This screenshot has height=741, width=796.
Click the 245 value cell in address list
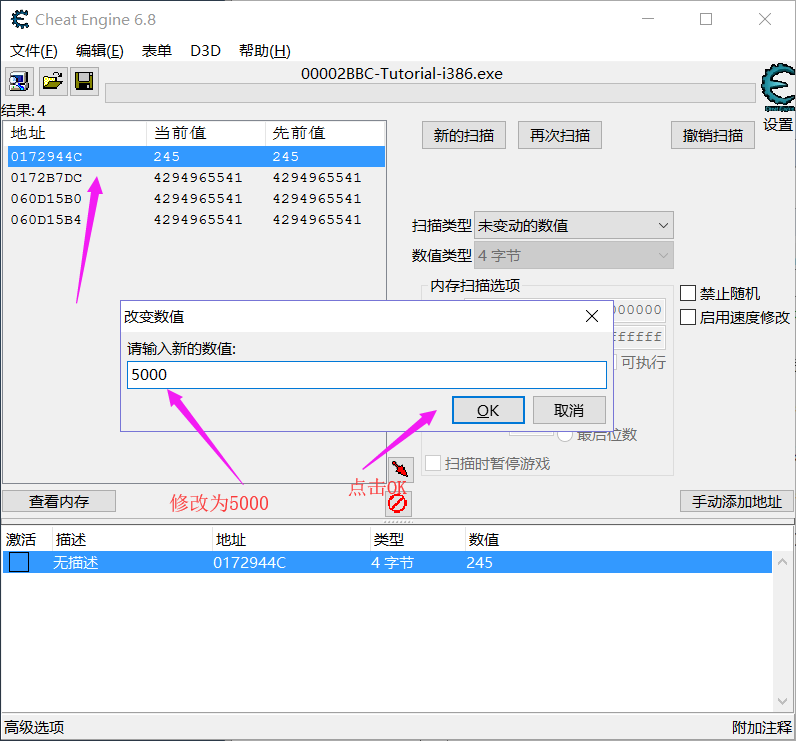480,562
